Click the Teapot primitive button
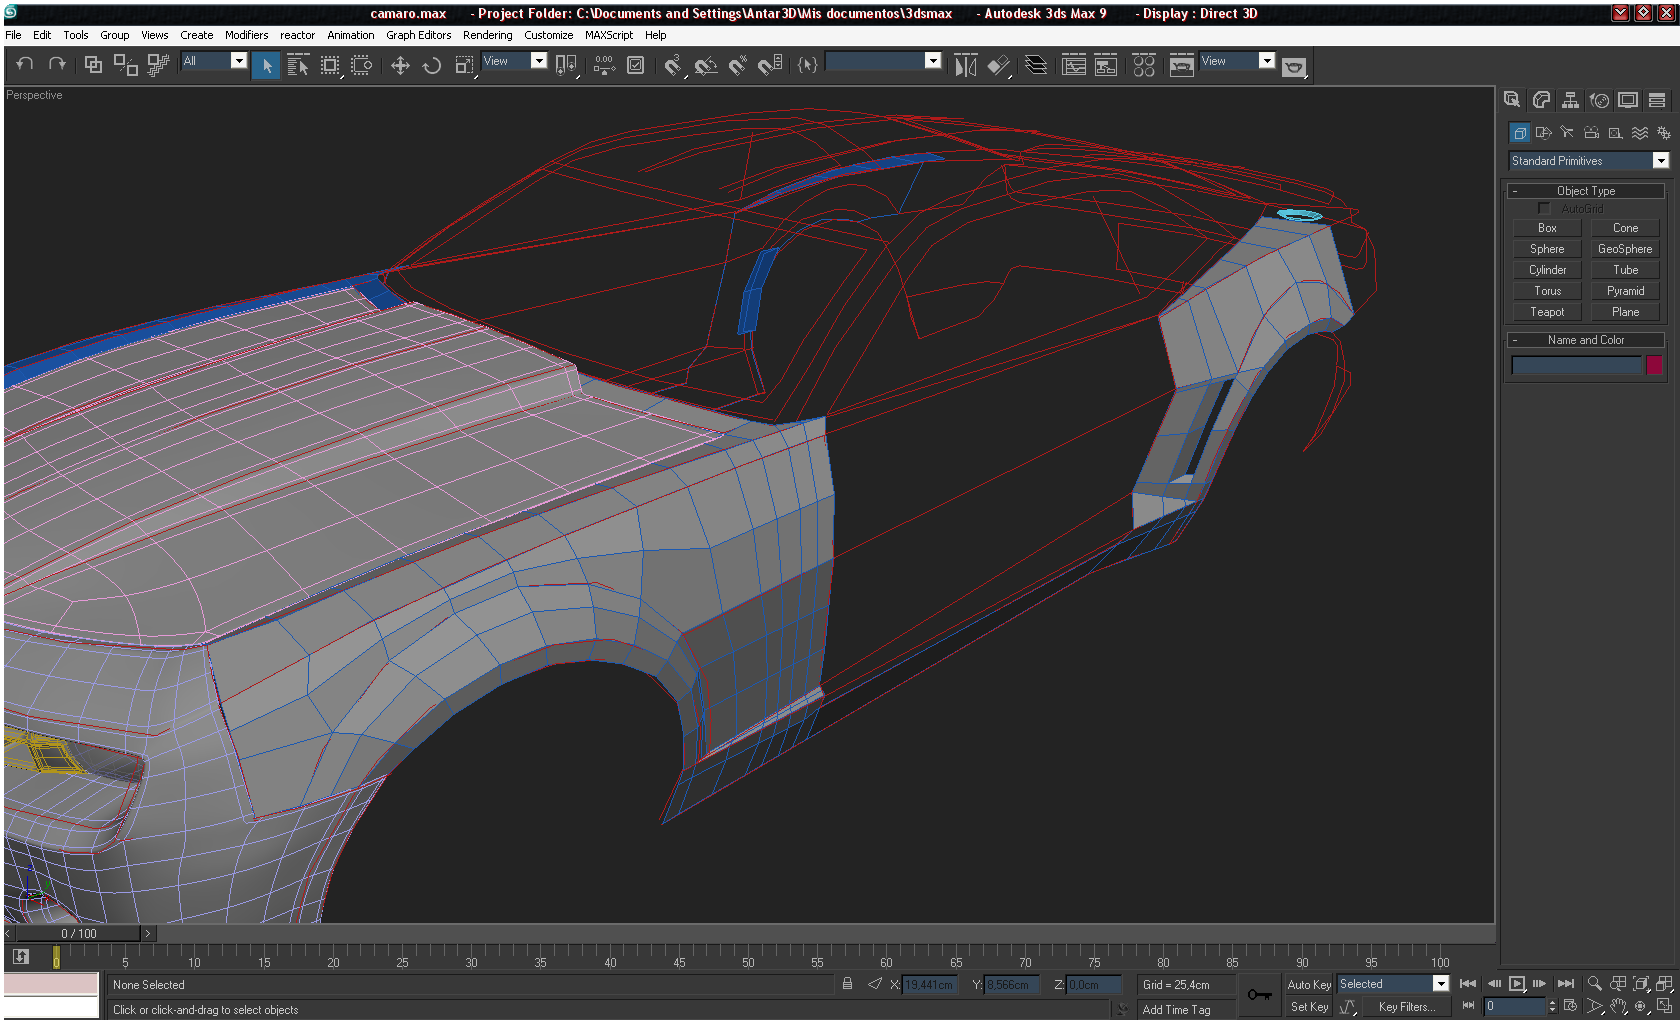The width and height of the screenshot is (1680, 1020). click(1546, 312)
